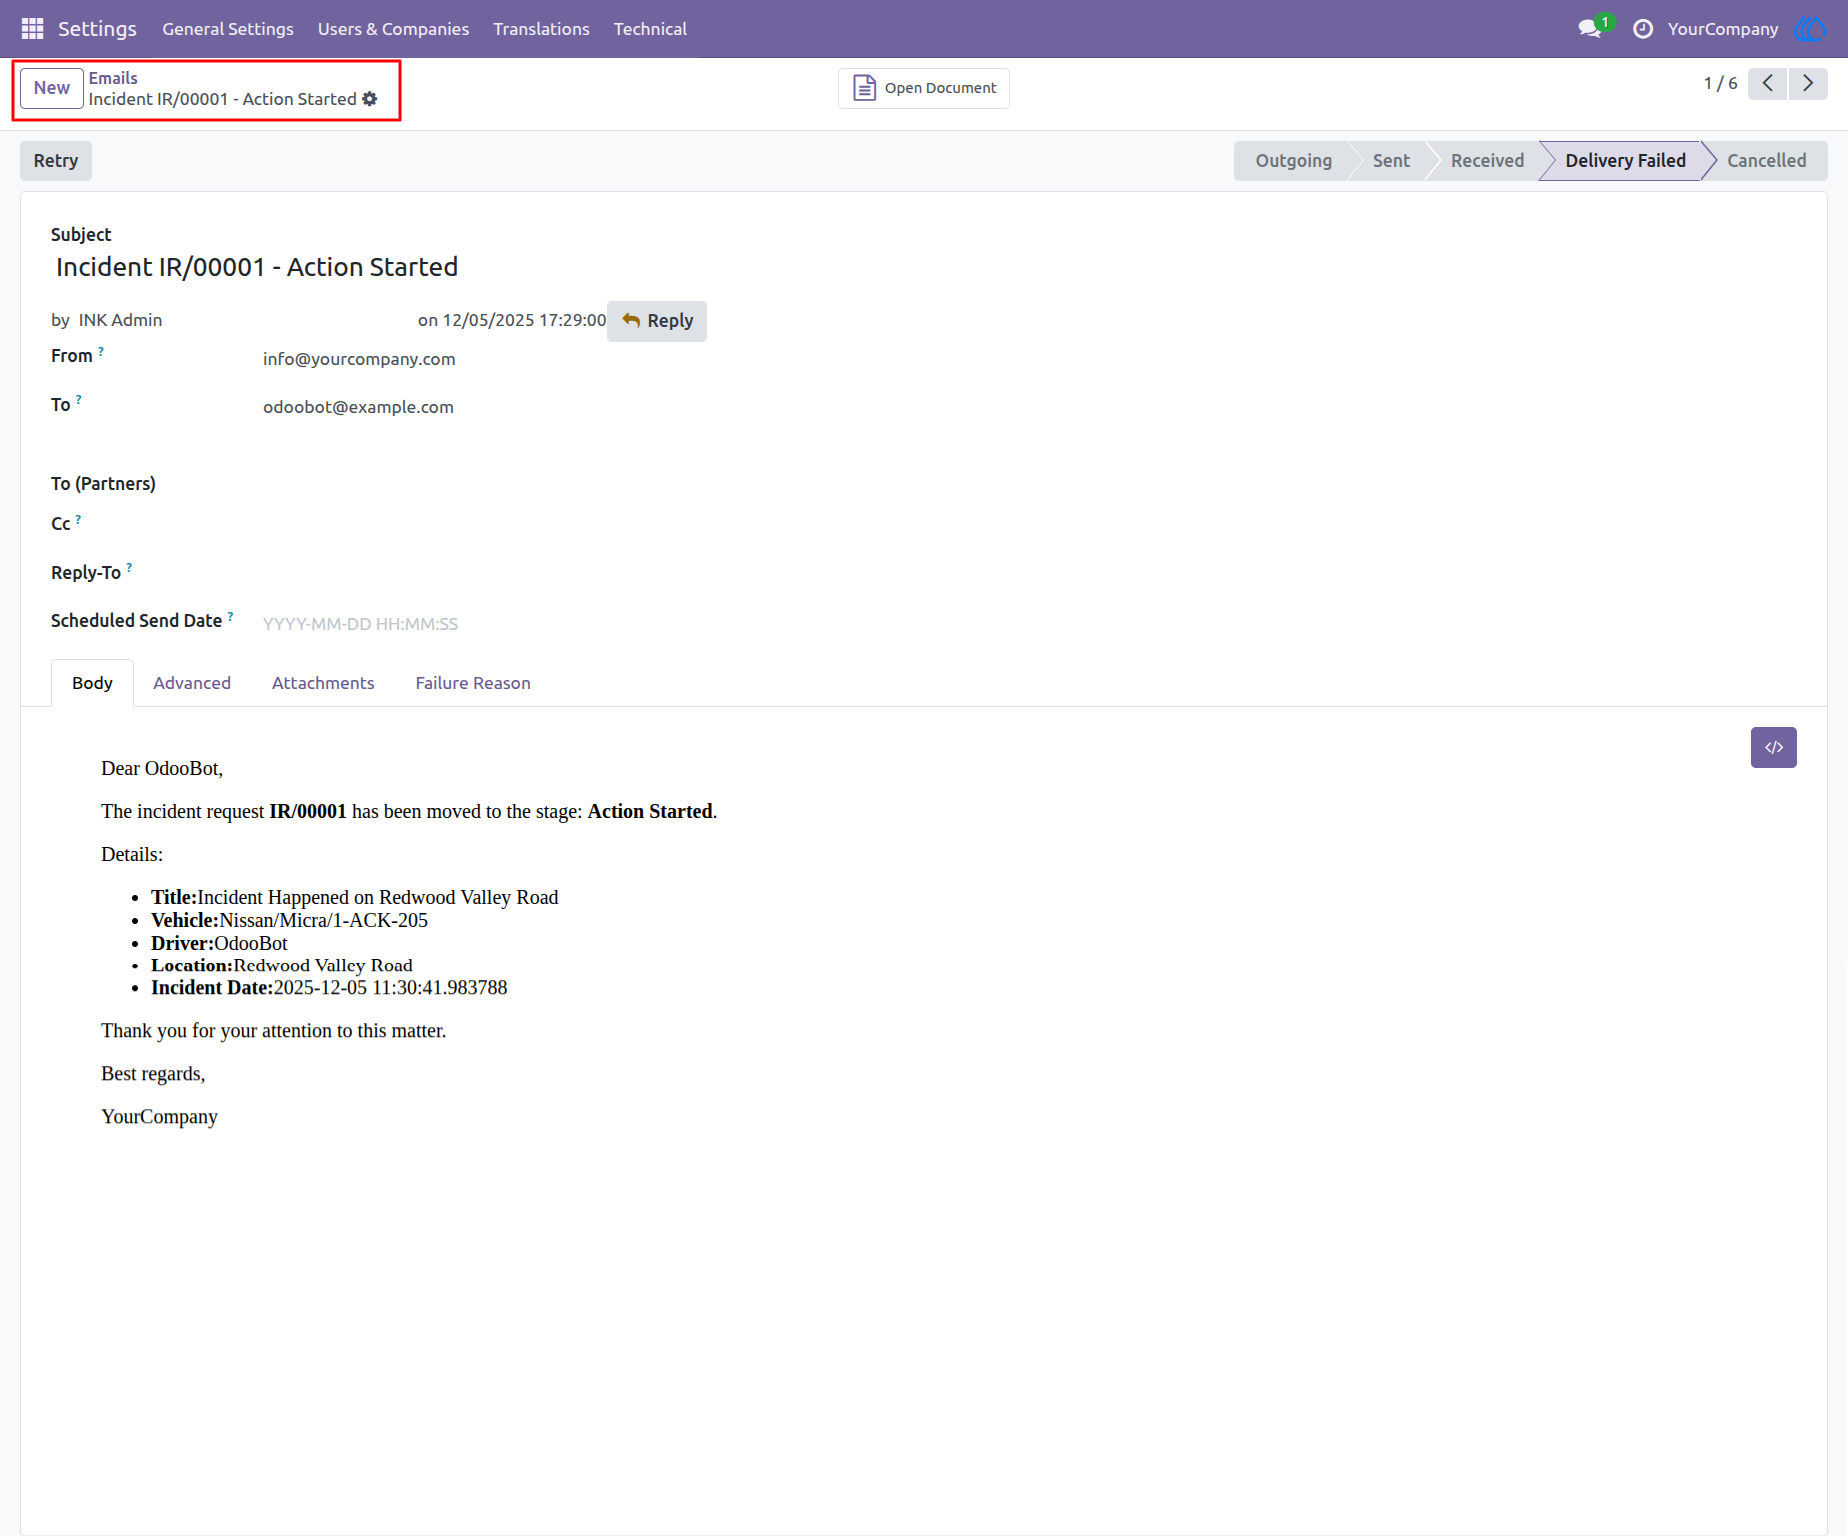The width and height of the screenshot is (1848, 1539).
Task: Click the '1 / 6' pager counter
Action: tap(1720, 84)
